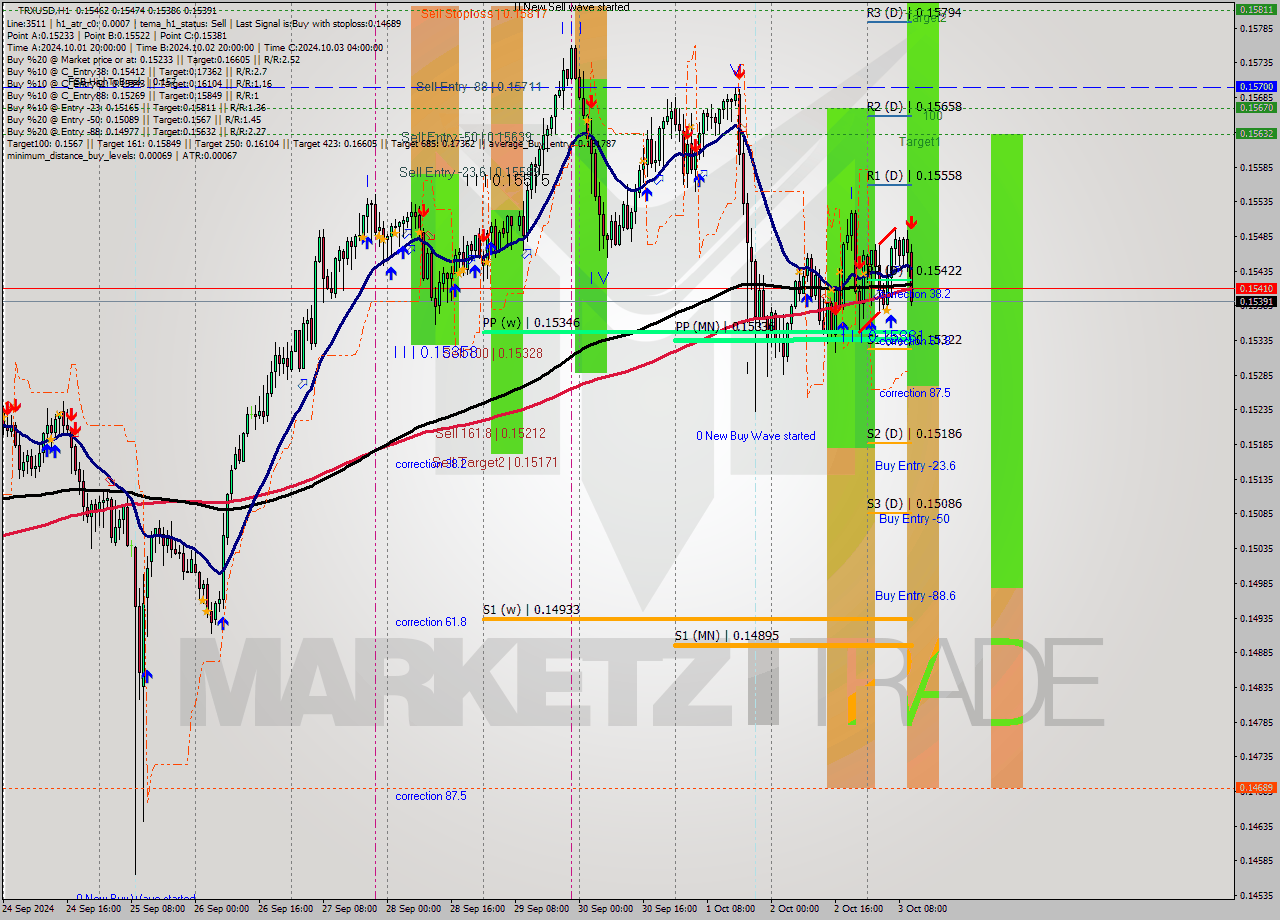Click the black 0.15391 current price tag
This screenshot has height=920, width=1280.
pos(1256,301)
